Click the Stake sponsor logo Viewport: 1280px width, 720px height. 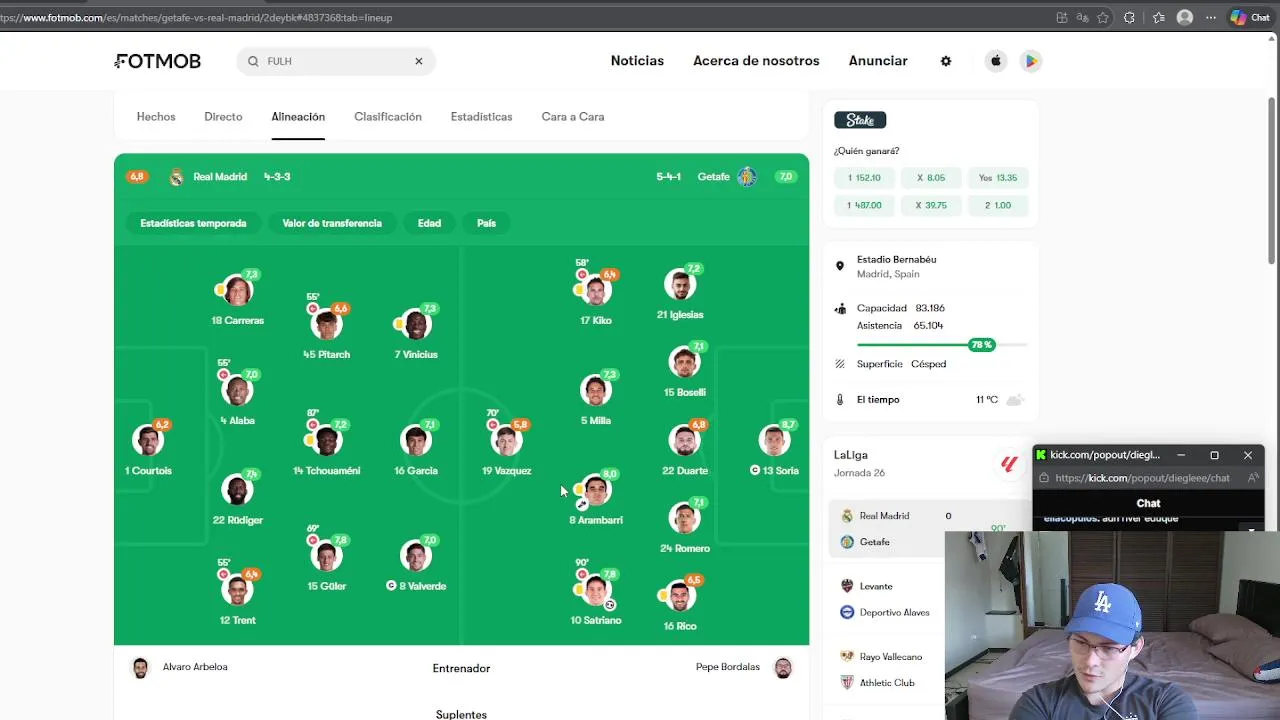pyautogui.click(x=860, y=120)
